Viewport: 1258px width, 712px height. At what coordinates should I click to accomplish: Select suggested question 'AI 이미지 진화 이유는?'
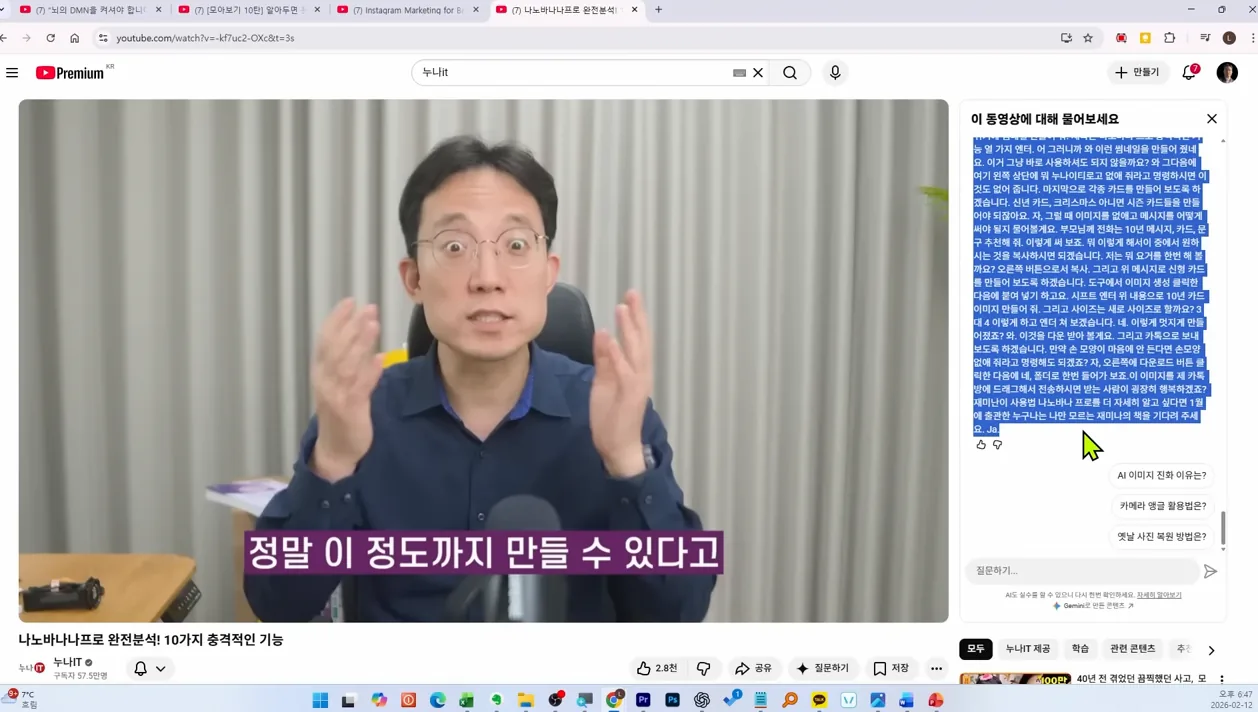1161,475
